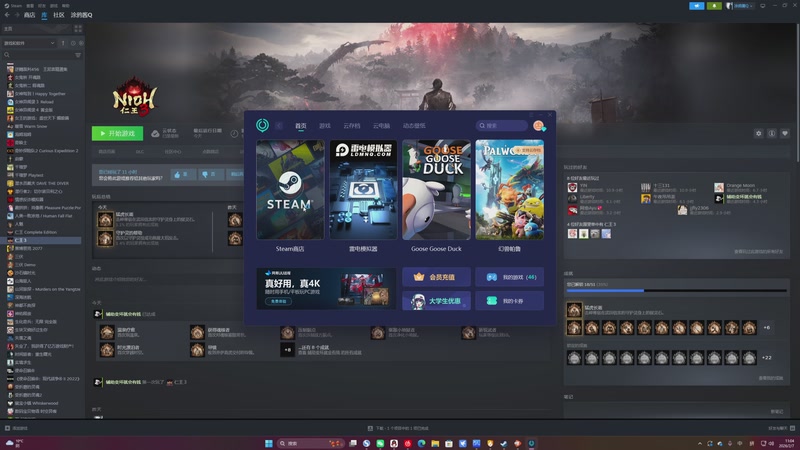The image size is (800, 450).
Task: Click the library sort arrow icon
Action: [63, 43]
